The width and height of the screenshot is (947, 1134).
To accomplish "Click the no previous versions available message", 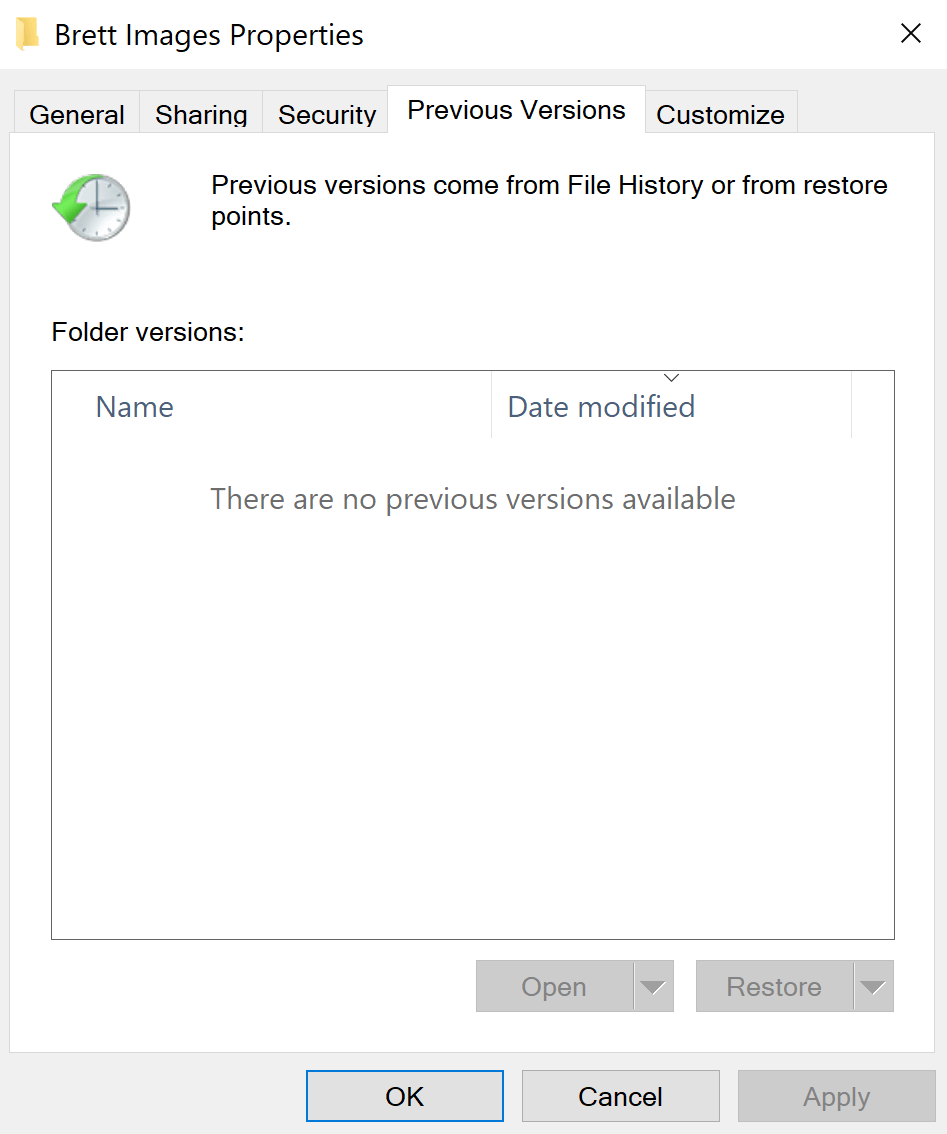I will point(472,499).
